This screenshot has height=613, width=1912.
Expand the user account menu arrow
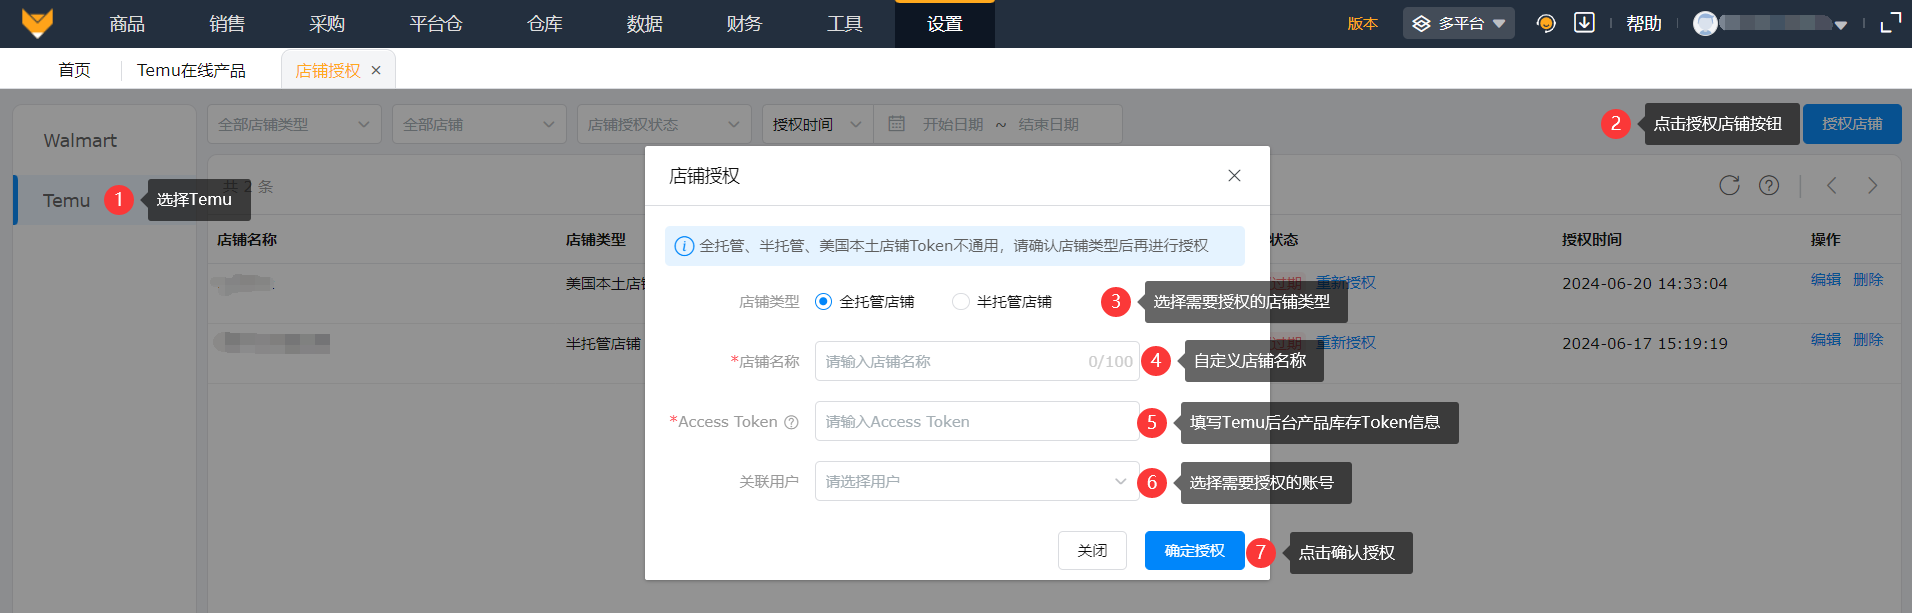tap(1841, 25)
